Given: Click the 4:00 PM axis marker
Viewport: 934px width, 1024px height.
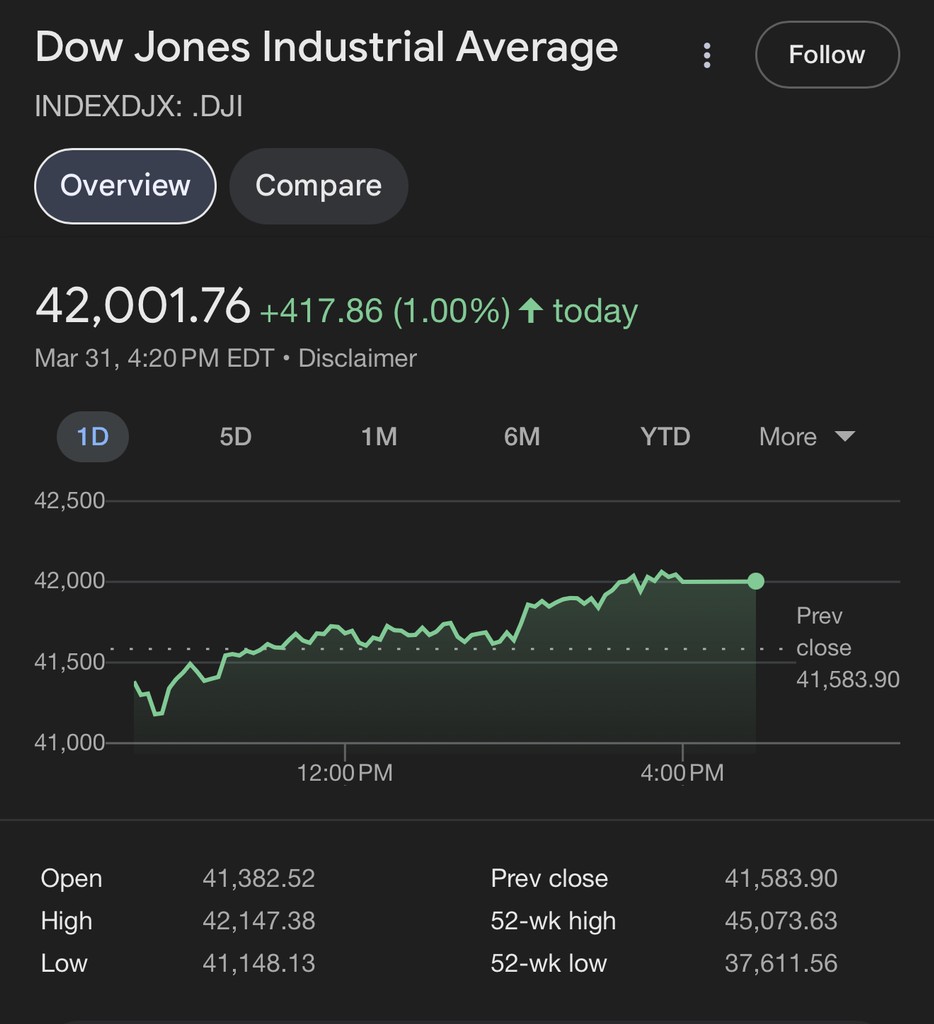Looking at the screenshot, I should pos(683,773).
